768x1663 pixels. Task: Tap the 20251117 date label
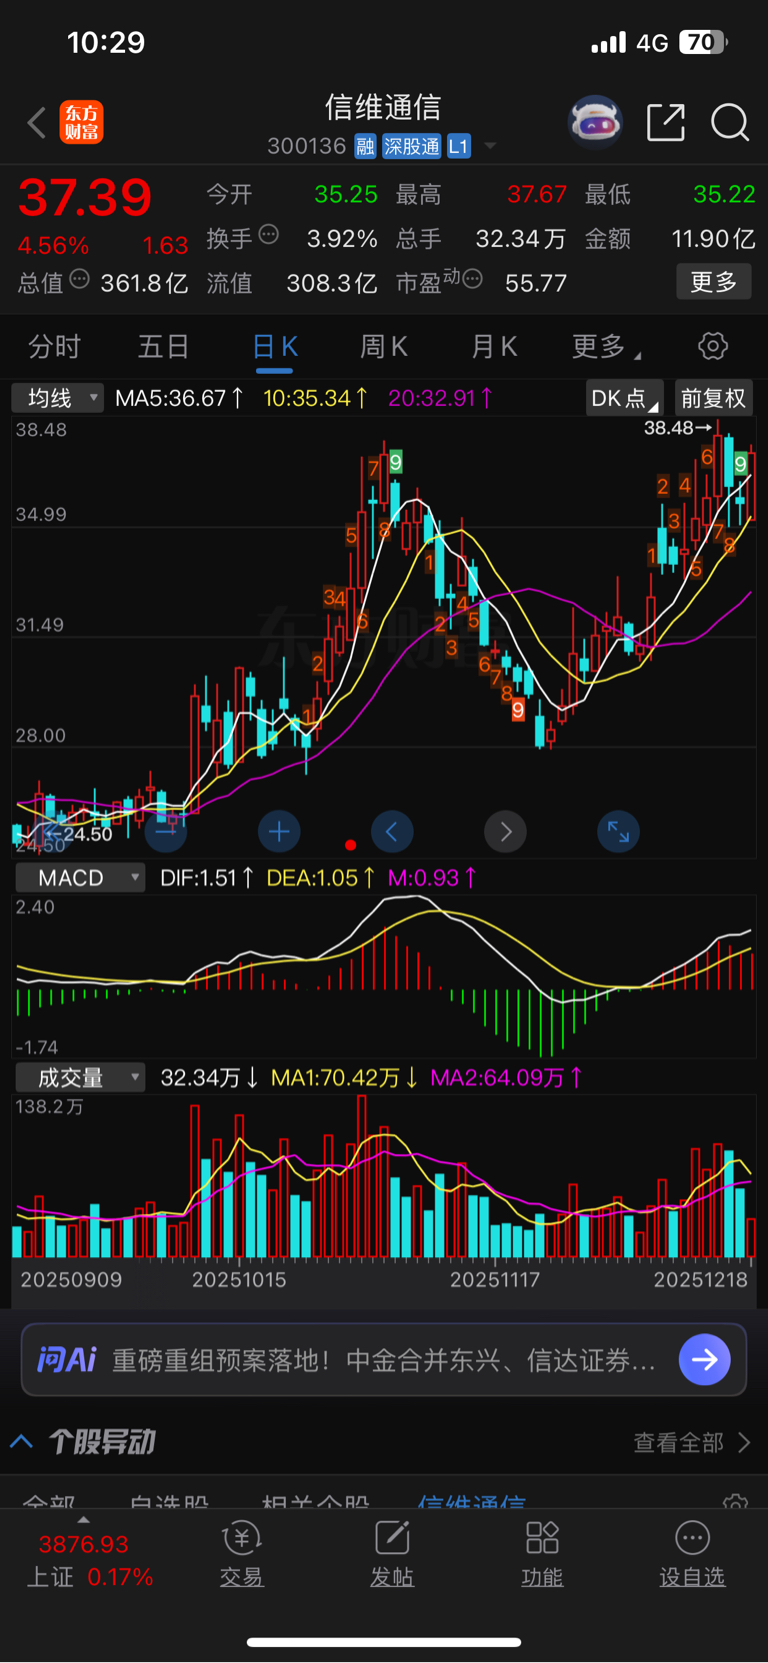pos(494,1280)
